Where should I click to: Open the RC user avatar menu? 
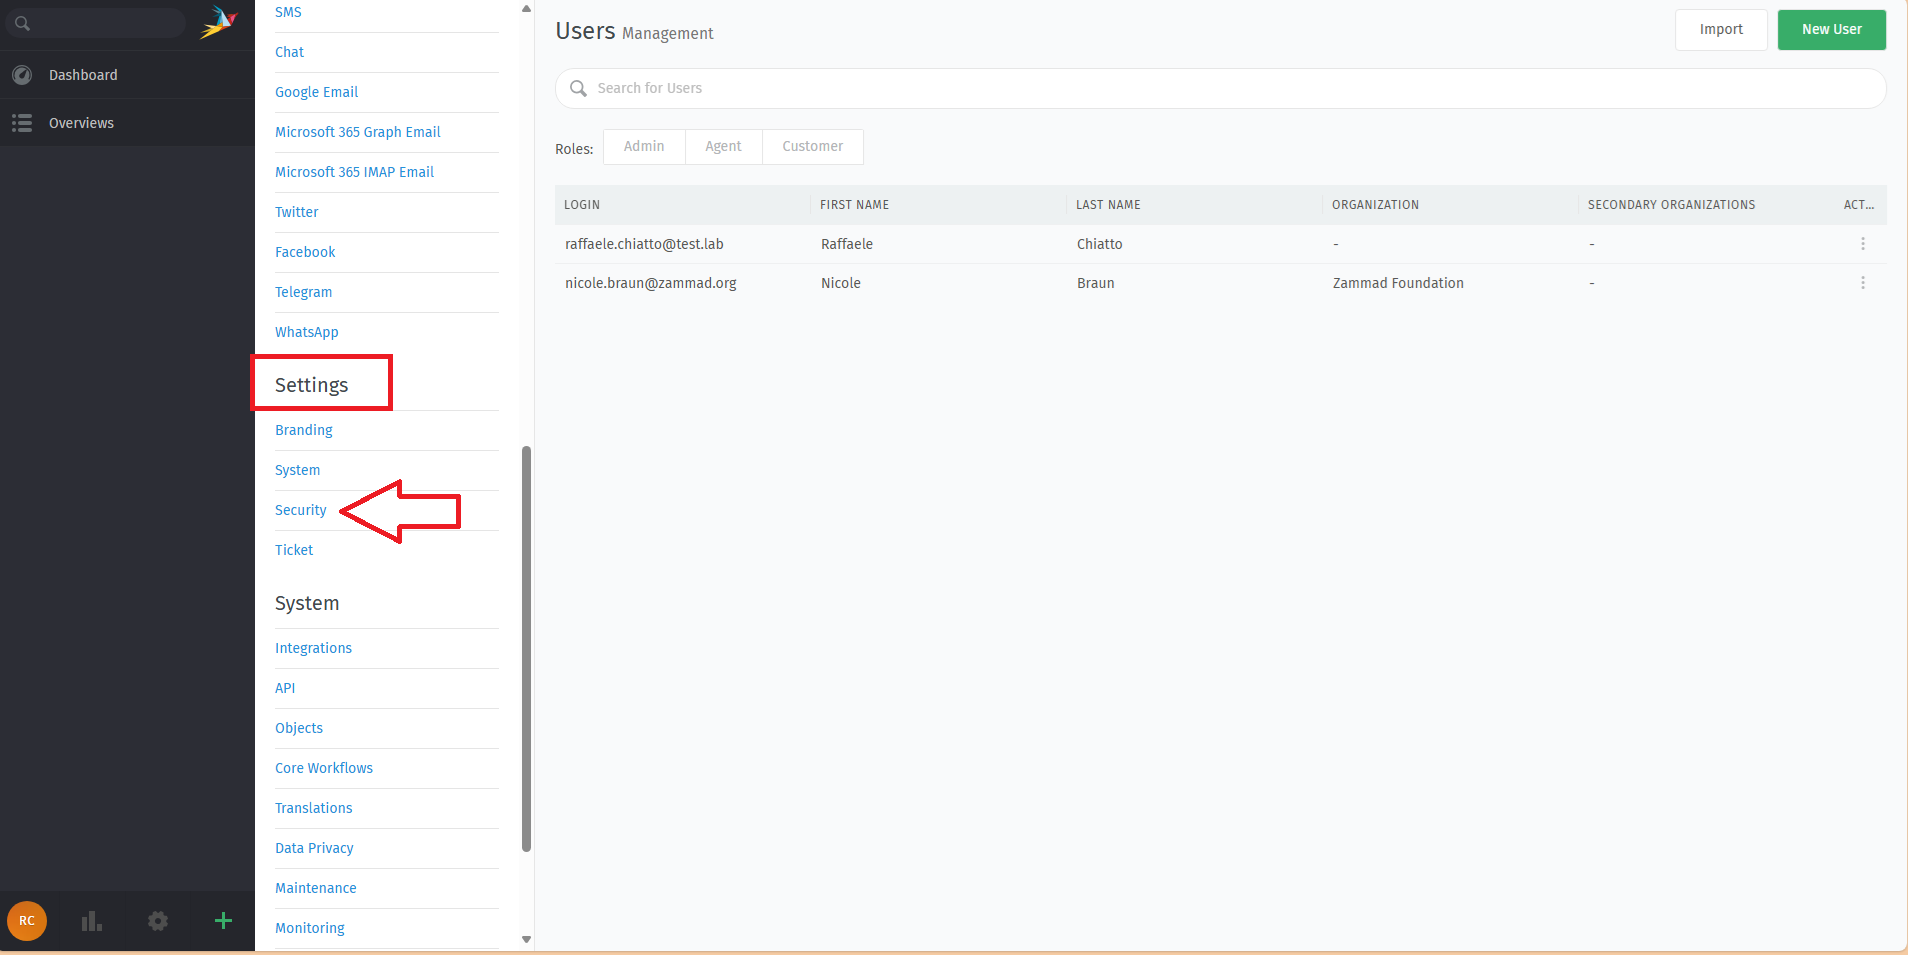click(x=27, y=921)
